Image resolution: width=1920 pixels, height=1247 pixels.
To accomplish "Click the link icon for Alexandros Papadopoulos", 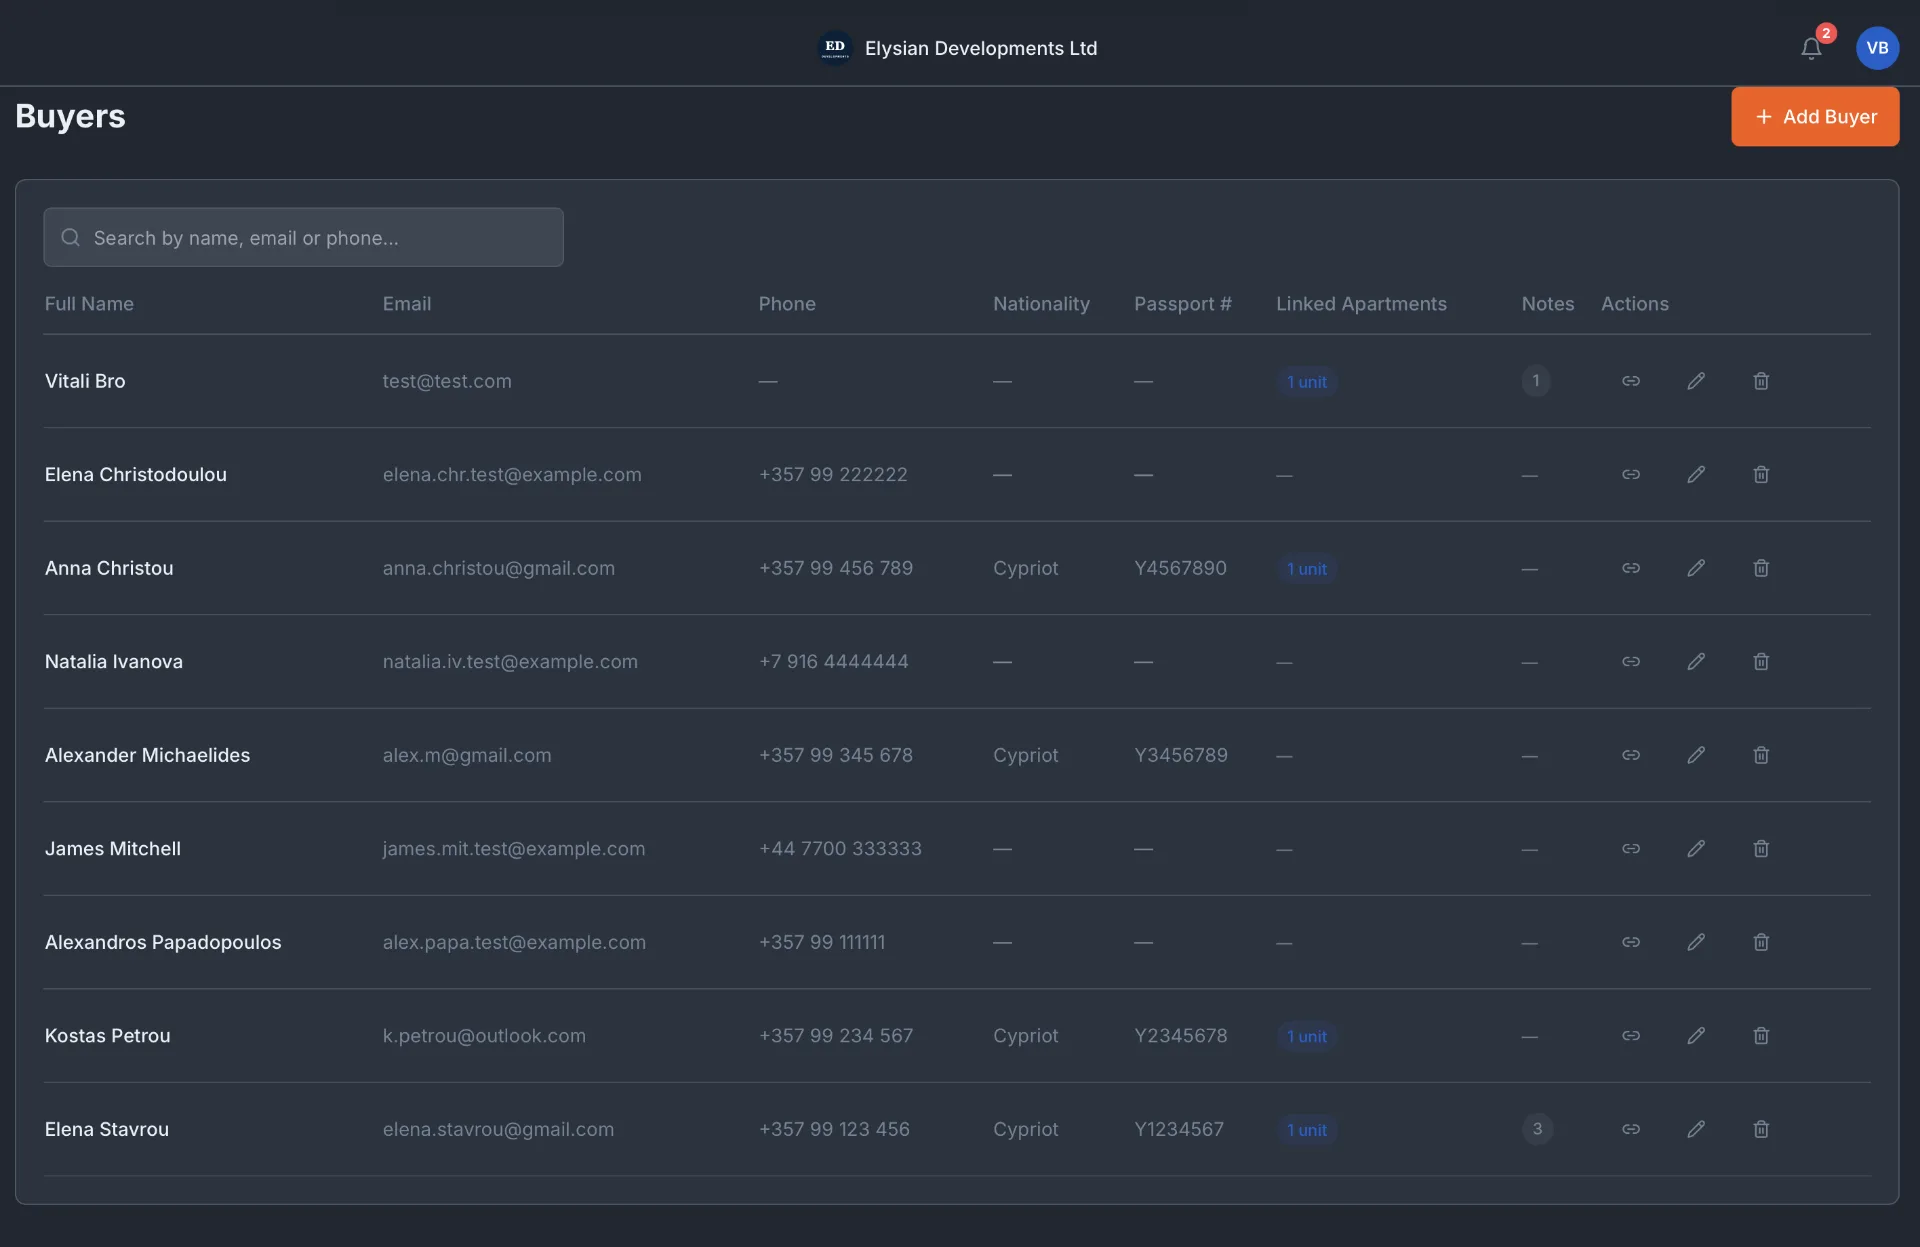I will (x=1631, y=942).
